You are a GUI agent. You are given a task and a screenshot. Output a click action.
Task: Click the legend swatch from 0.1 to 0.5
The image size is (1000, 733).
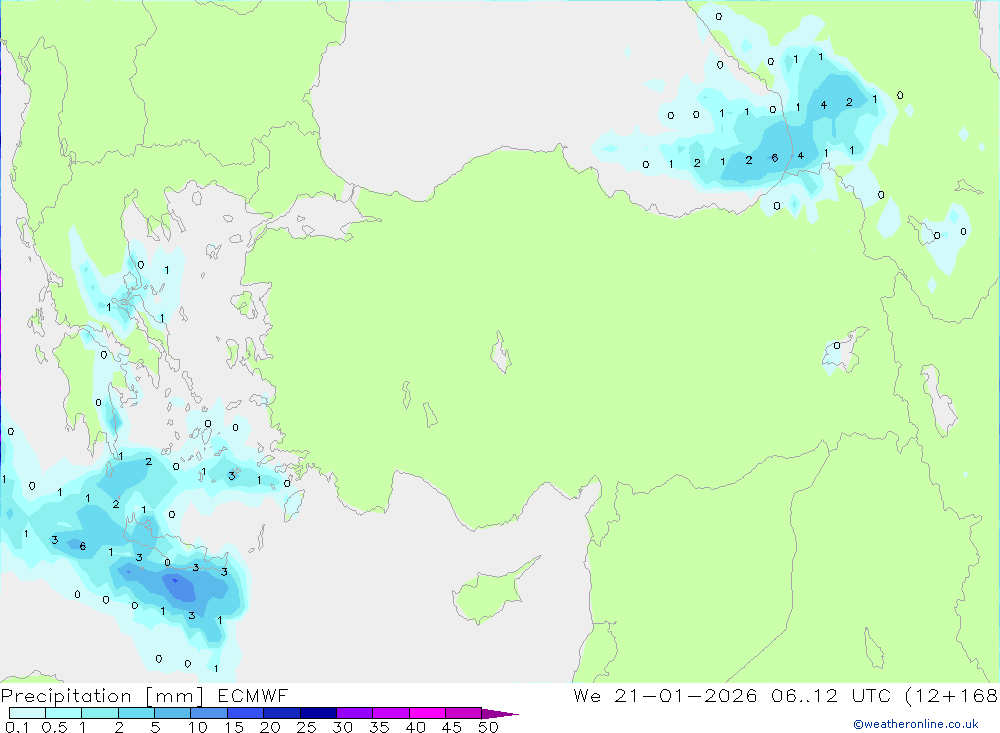click(27, 713)
